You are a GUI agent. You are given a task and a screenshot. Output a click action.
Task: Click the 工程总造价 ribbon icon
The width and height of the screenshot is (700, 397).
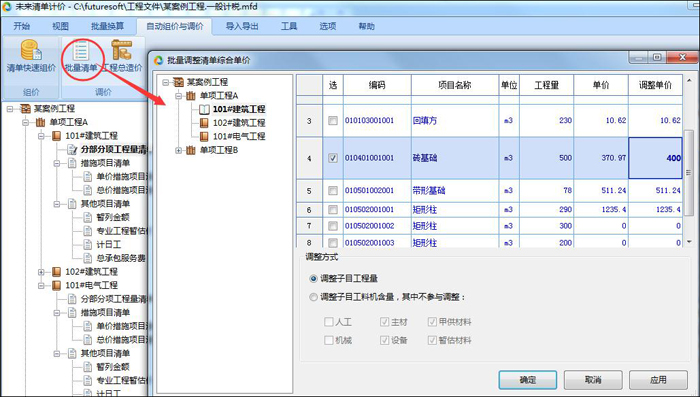121,50
